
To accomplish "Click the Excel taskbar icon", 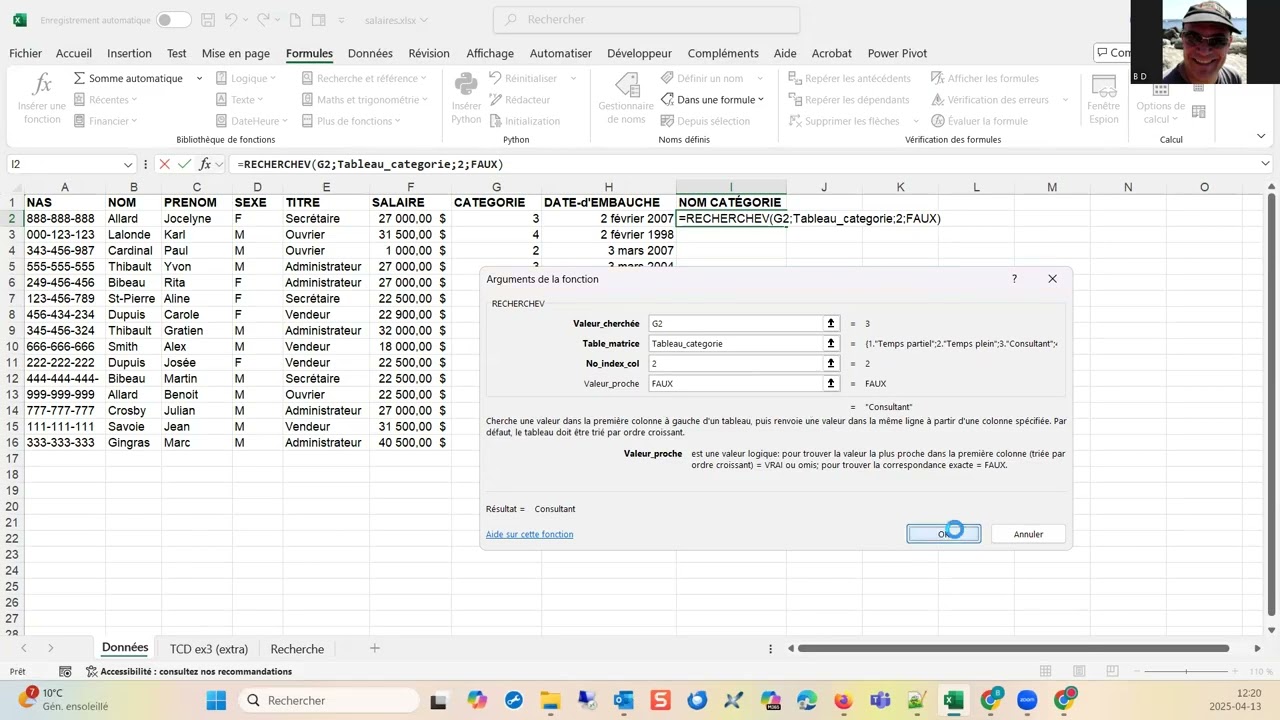I will (x=954, y=700).
